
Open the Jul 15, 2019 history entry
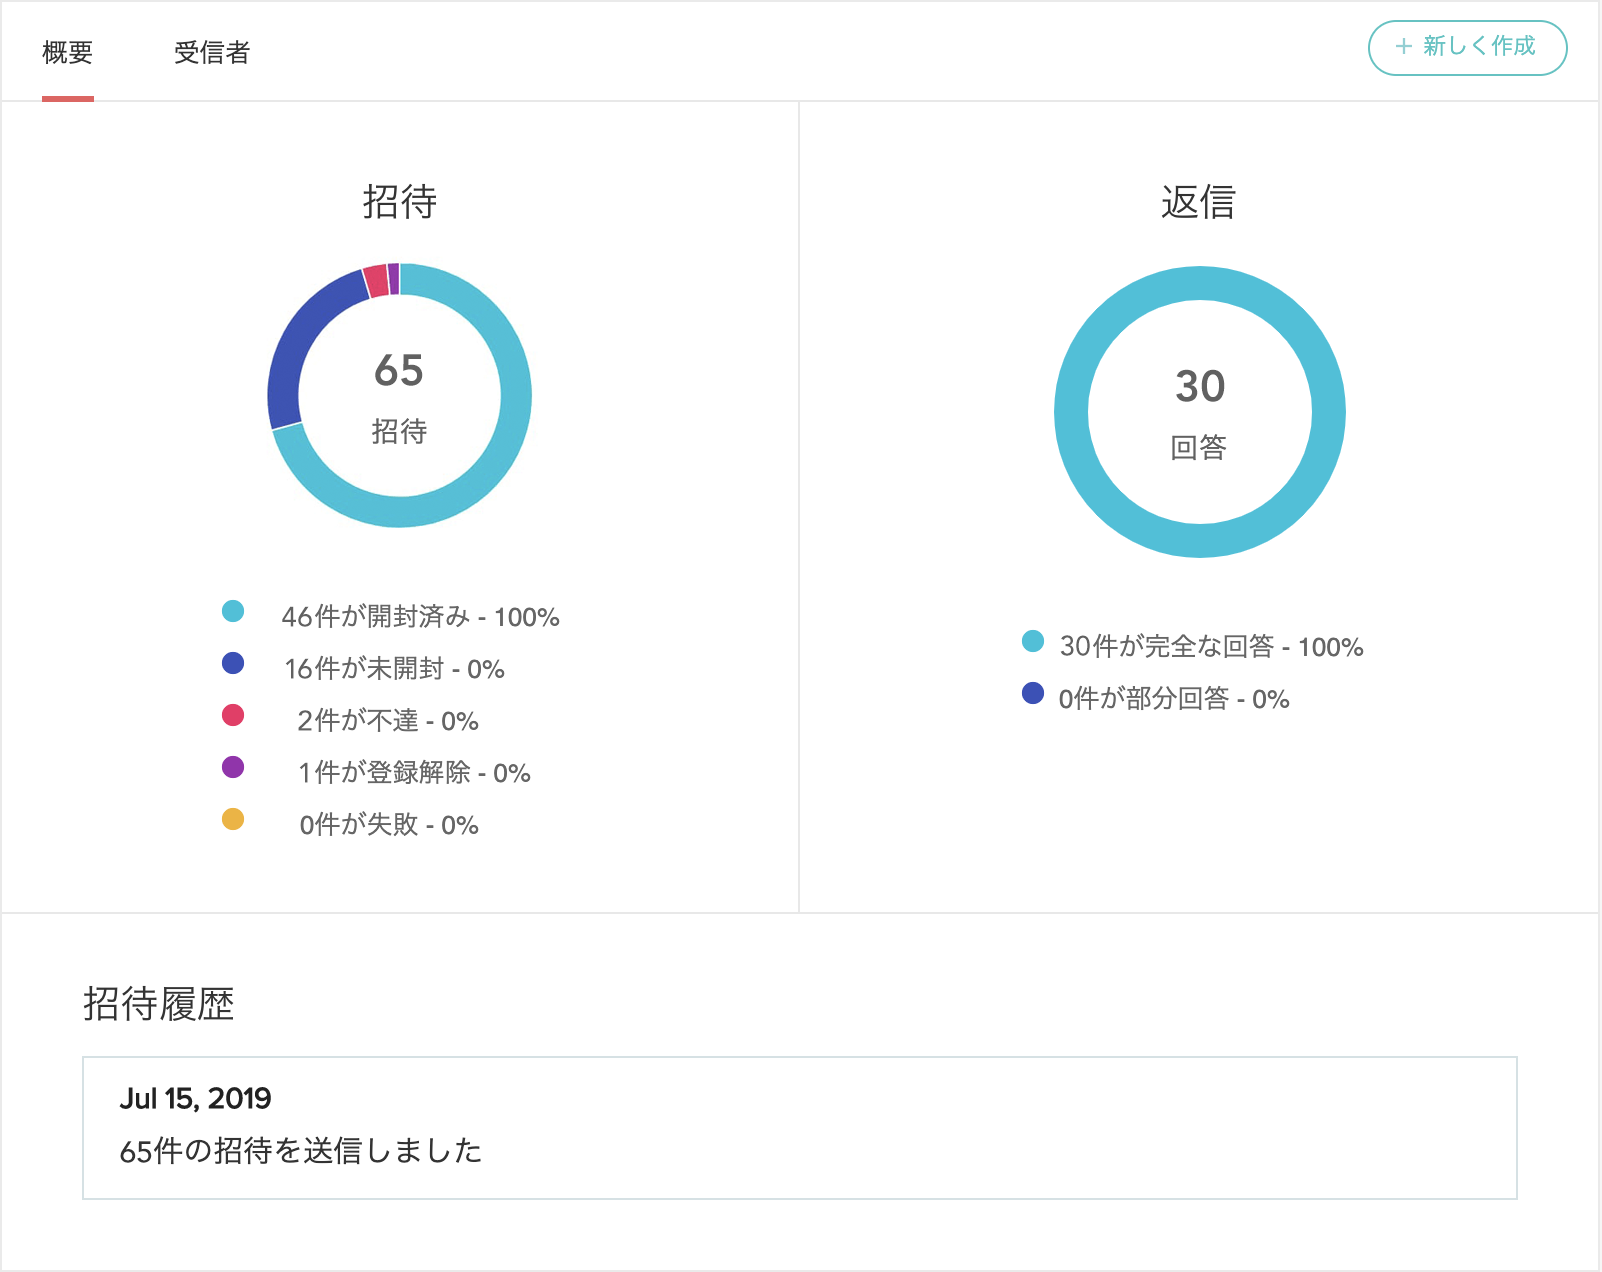click(x=800, y=1128)
